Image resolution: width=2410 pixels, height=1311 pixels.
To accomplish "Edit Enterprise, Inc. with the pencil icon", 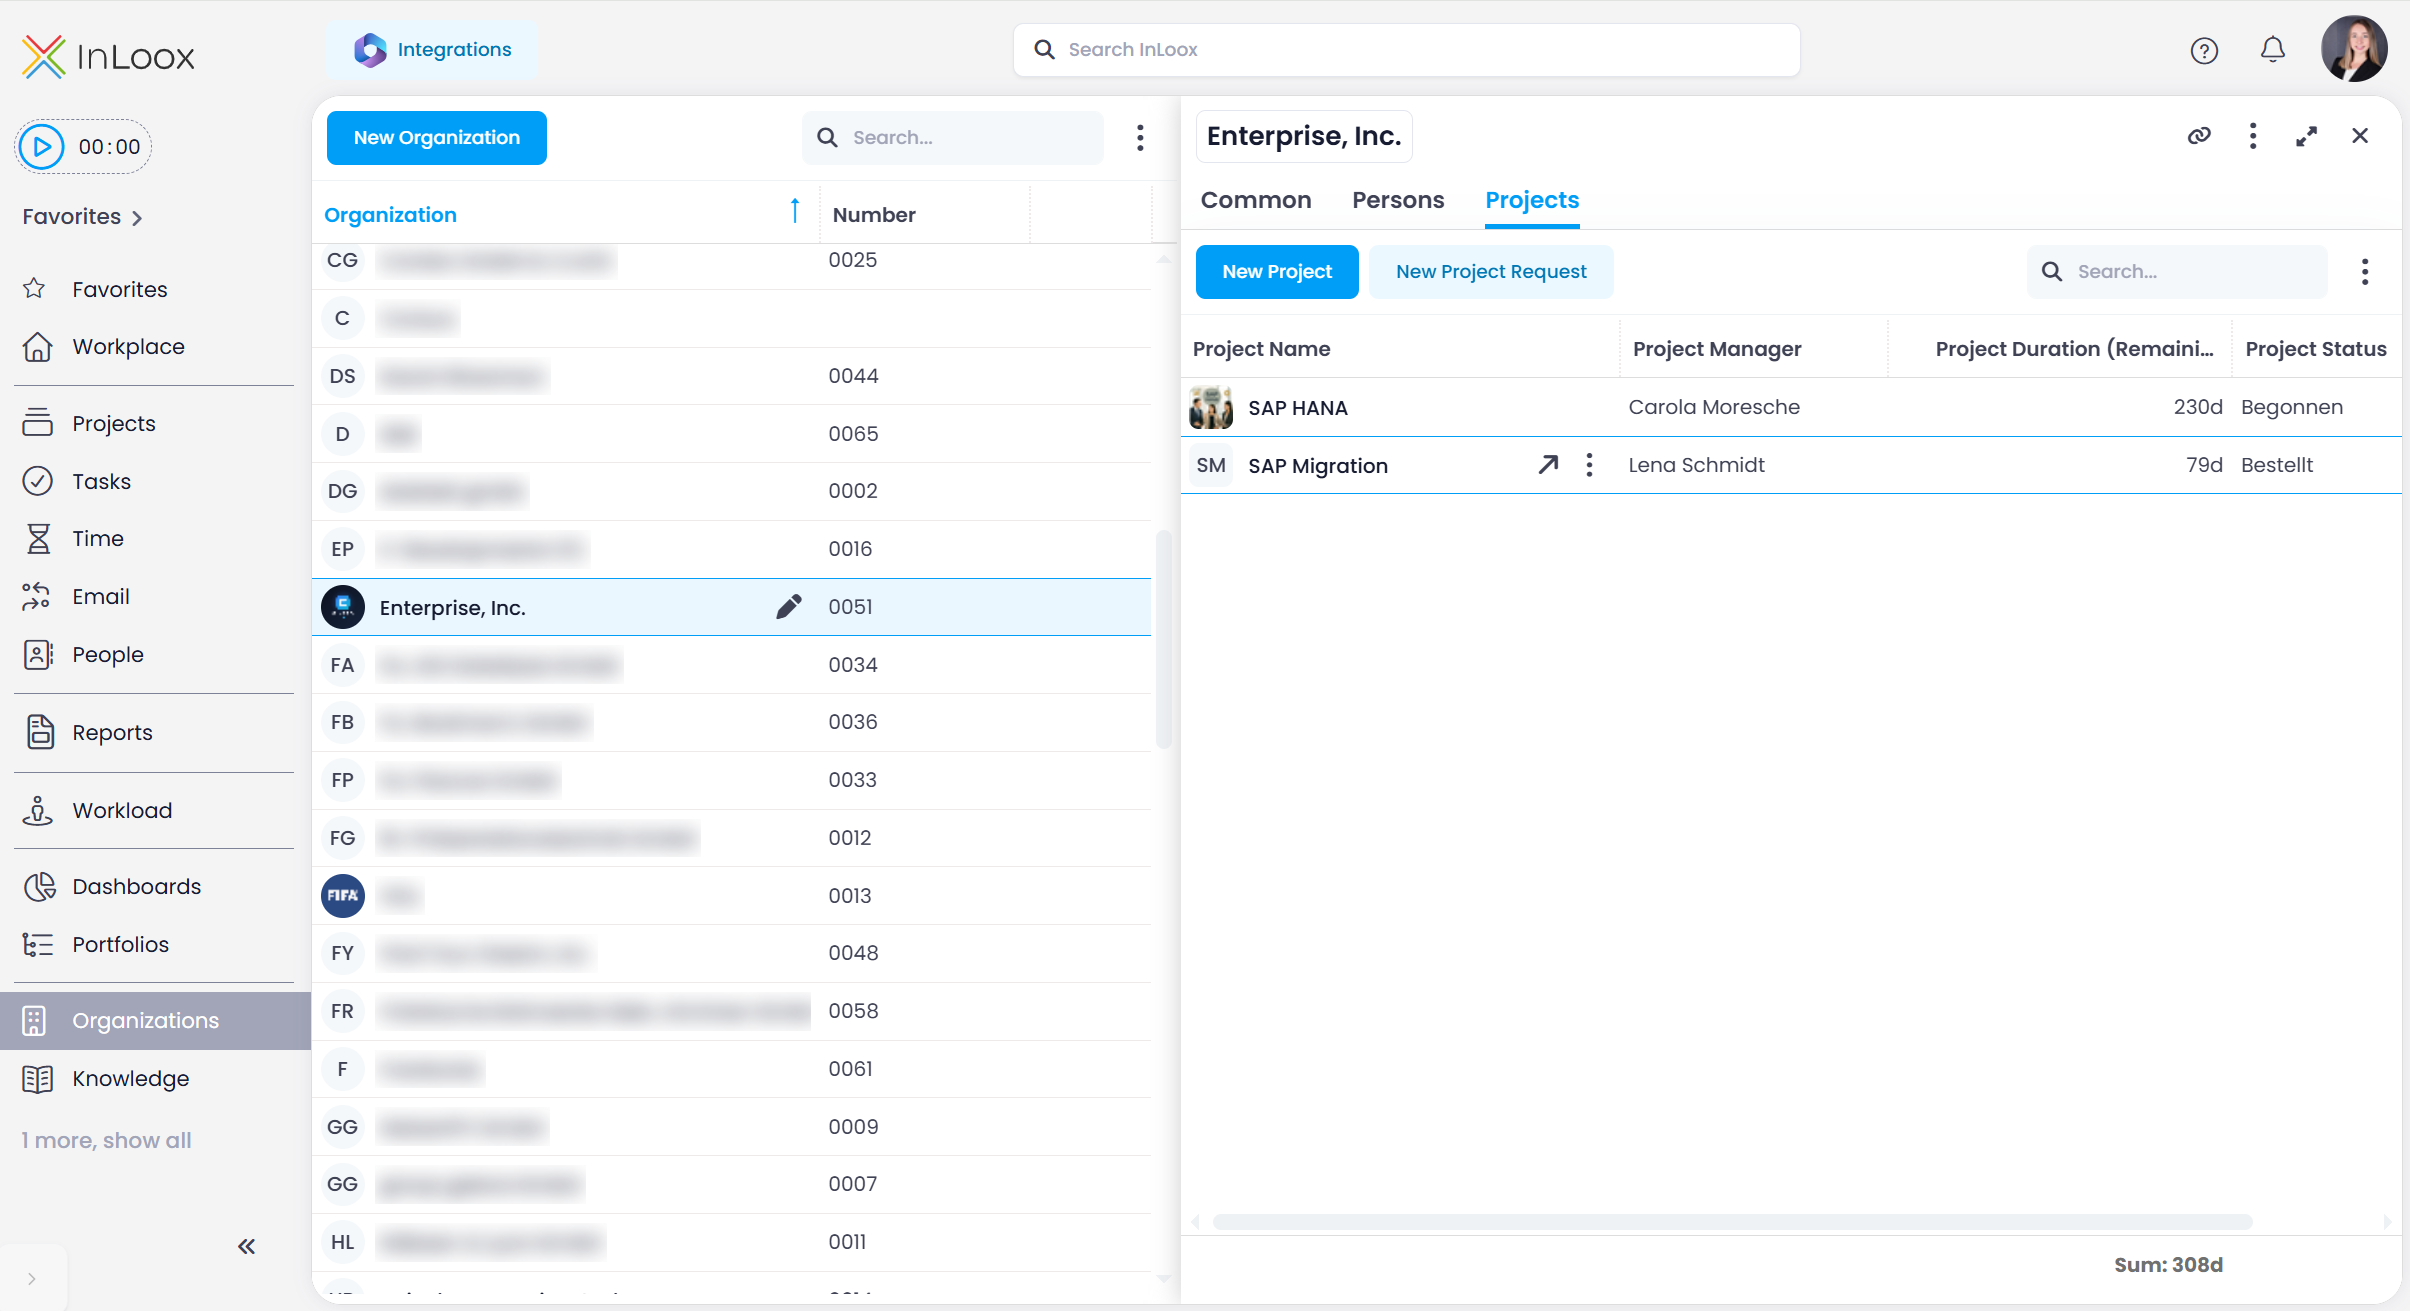I will tap(788, 607).
